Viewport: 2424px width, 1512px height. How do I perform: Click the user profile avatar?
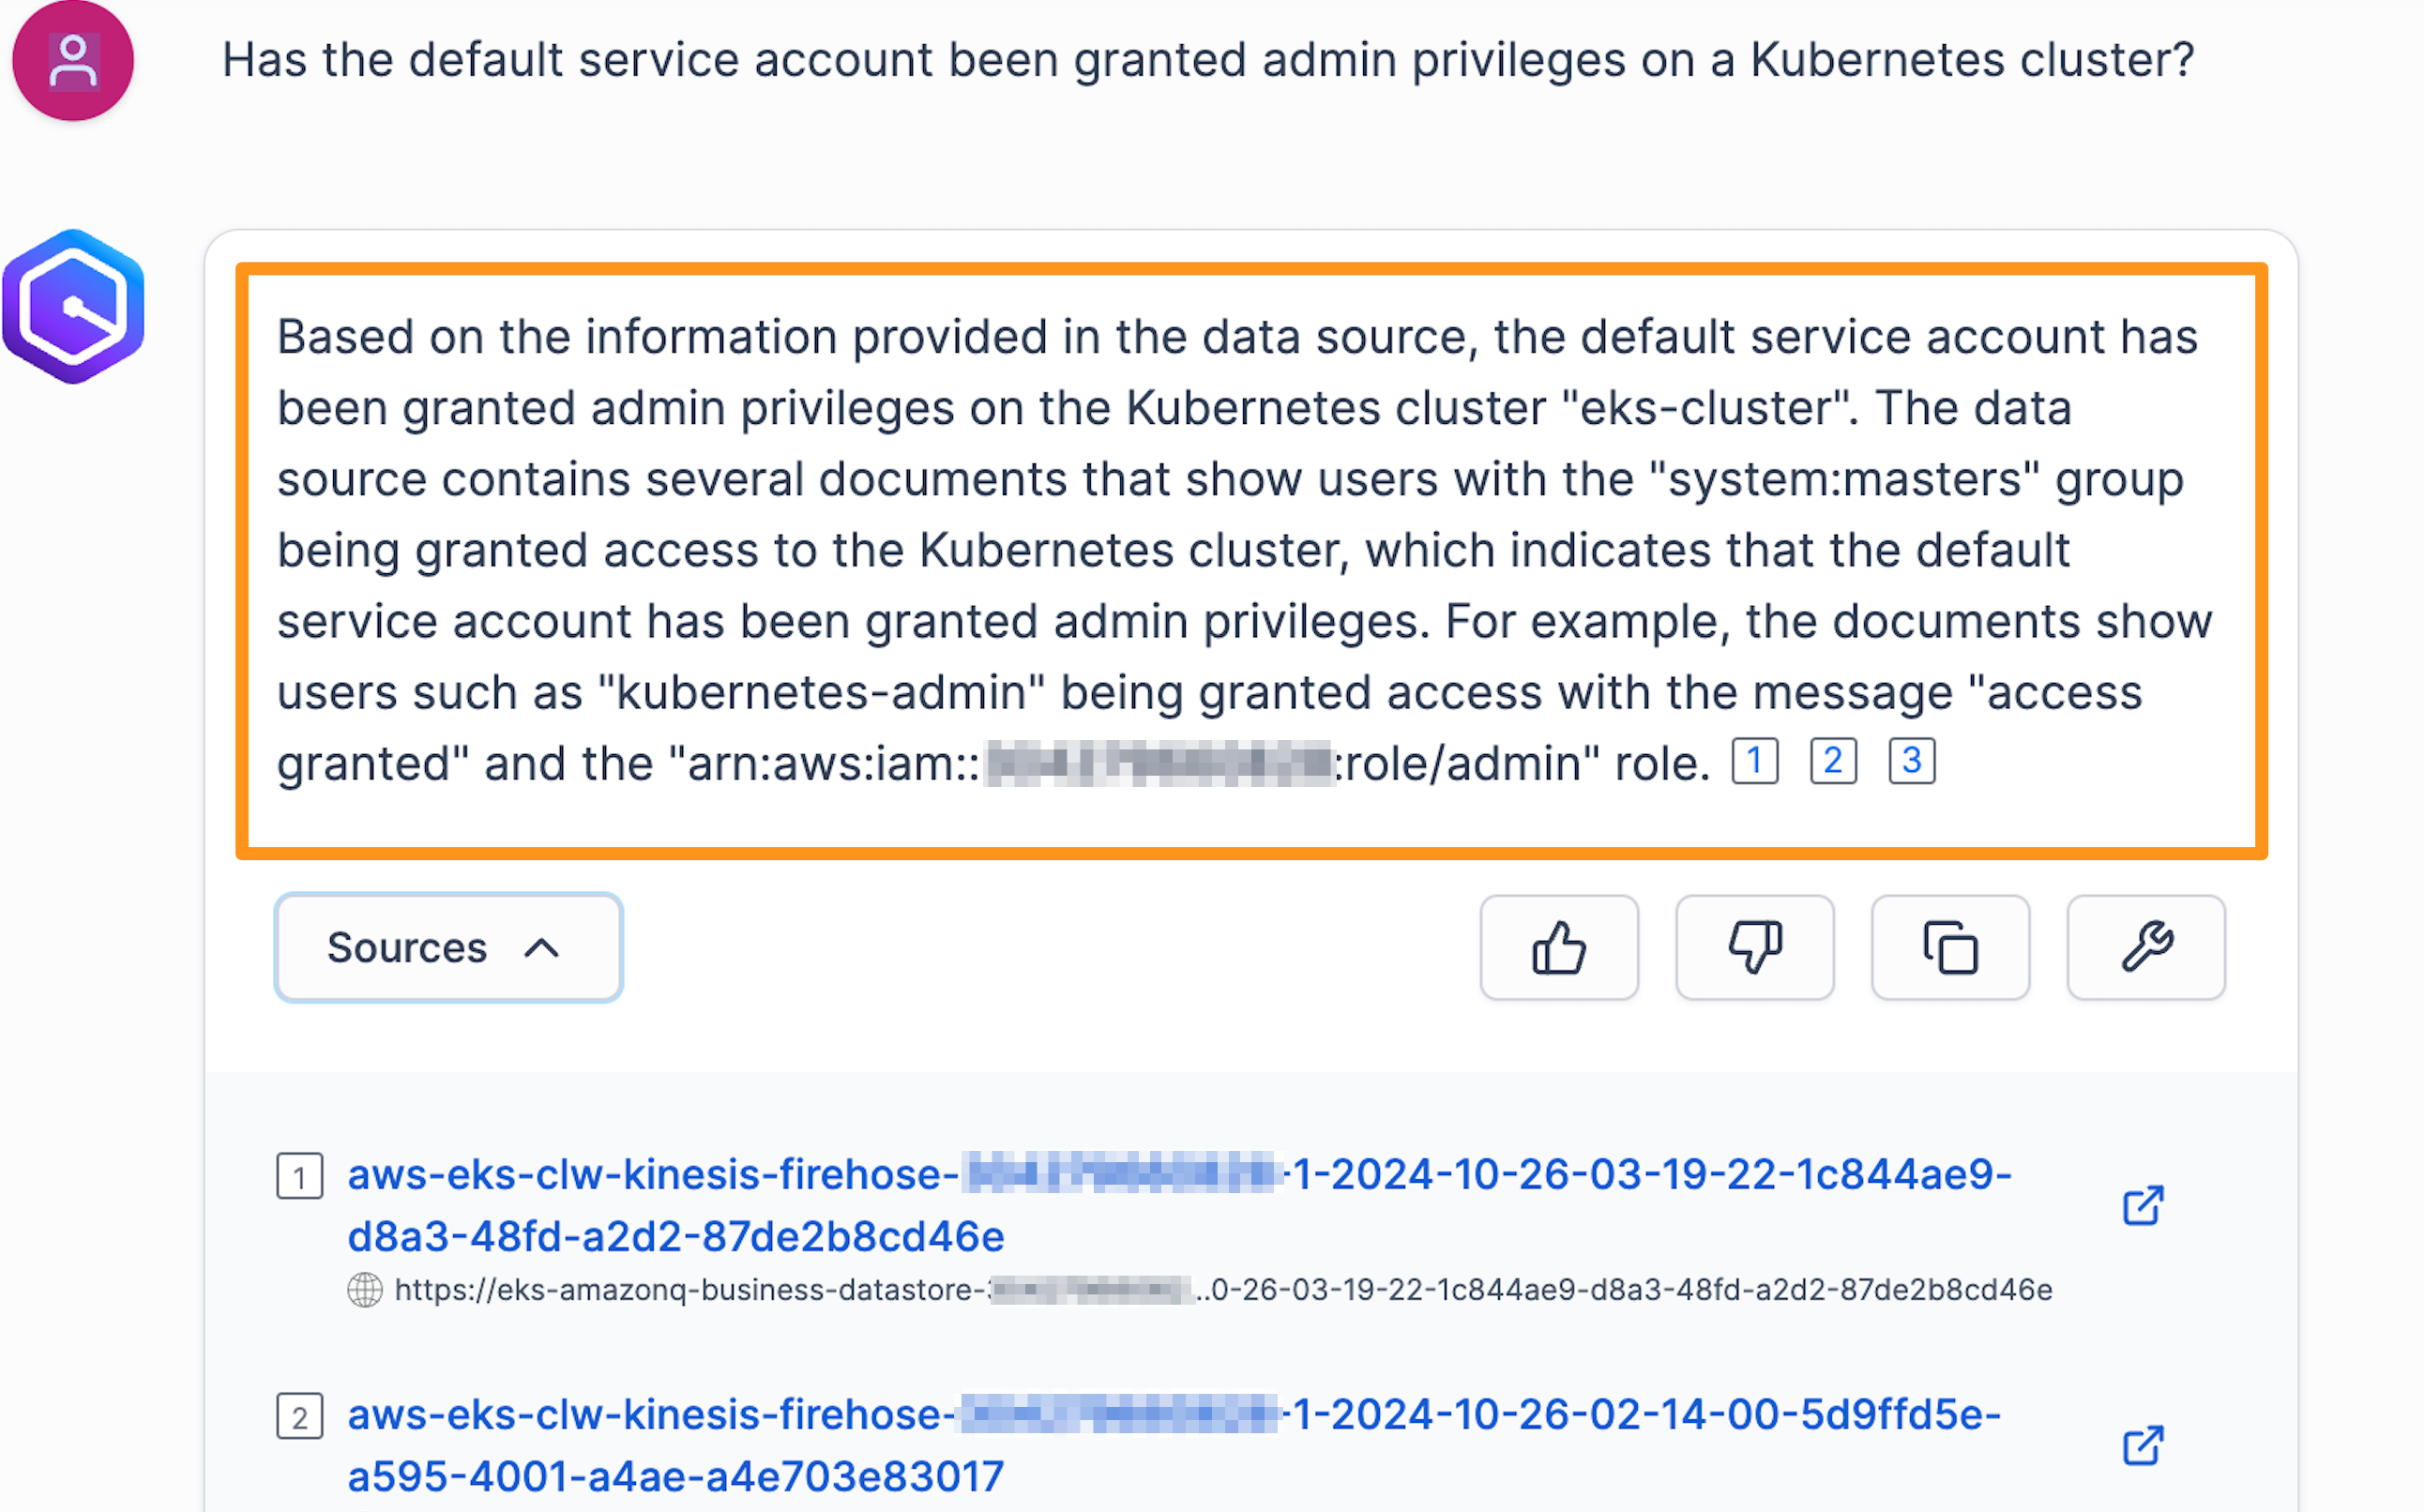(x=71, y=60)
